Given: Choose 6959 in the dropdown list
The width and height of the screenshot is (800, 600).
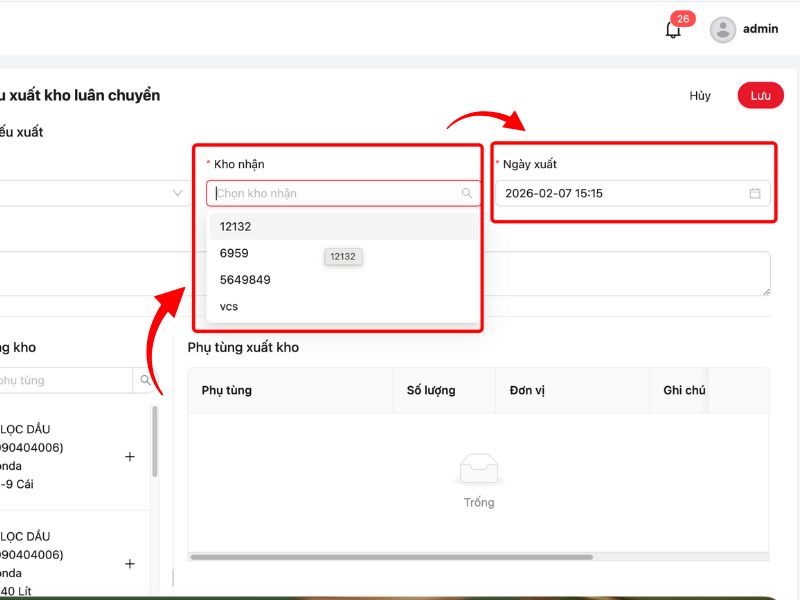Looking at the screenshot, I should pyautogui.click(x=234, y=254).
